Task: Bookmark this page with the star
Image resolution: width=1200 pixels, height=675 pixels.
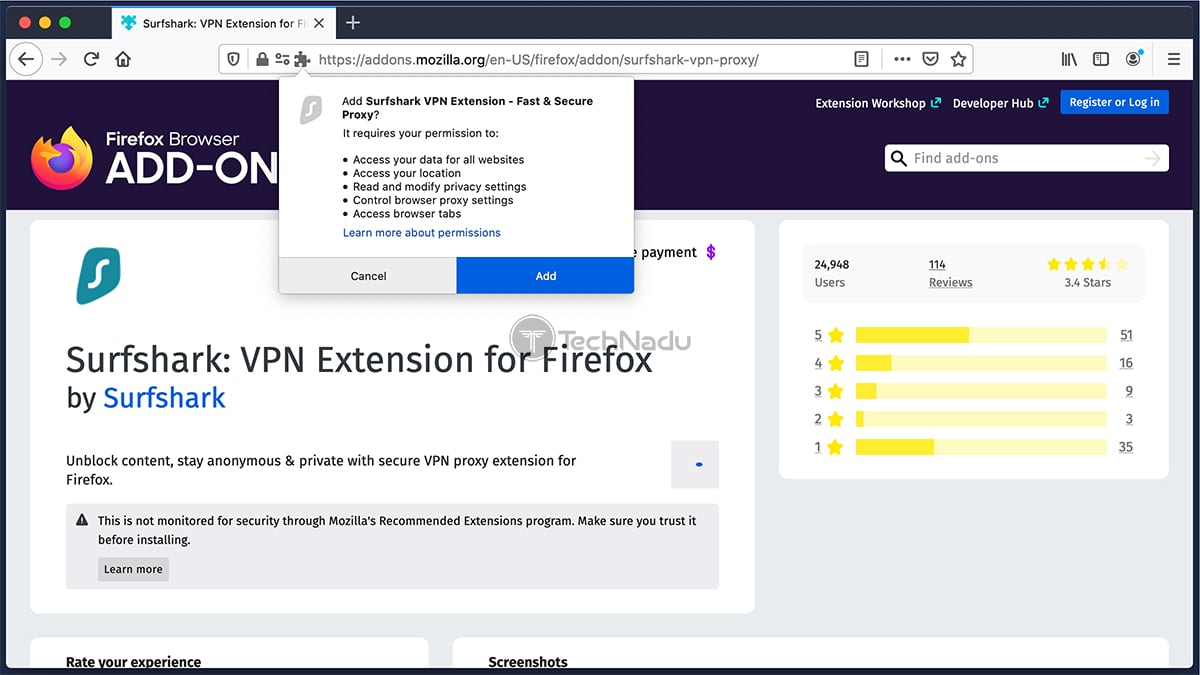Action: click(x=958, y=59)
